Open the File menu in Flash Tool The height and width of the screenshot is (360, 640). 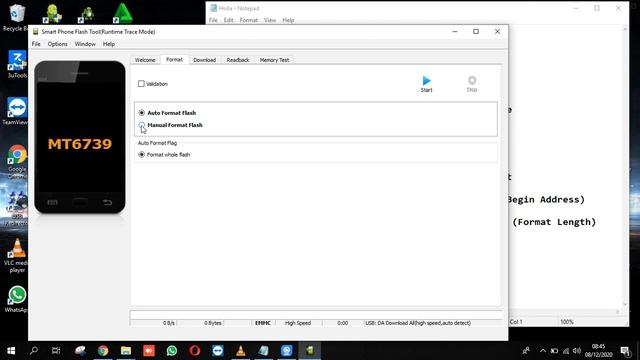36,44
